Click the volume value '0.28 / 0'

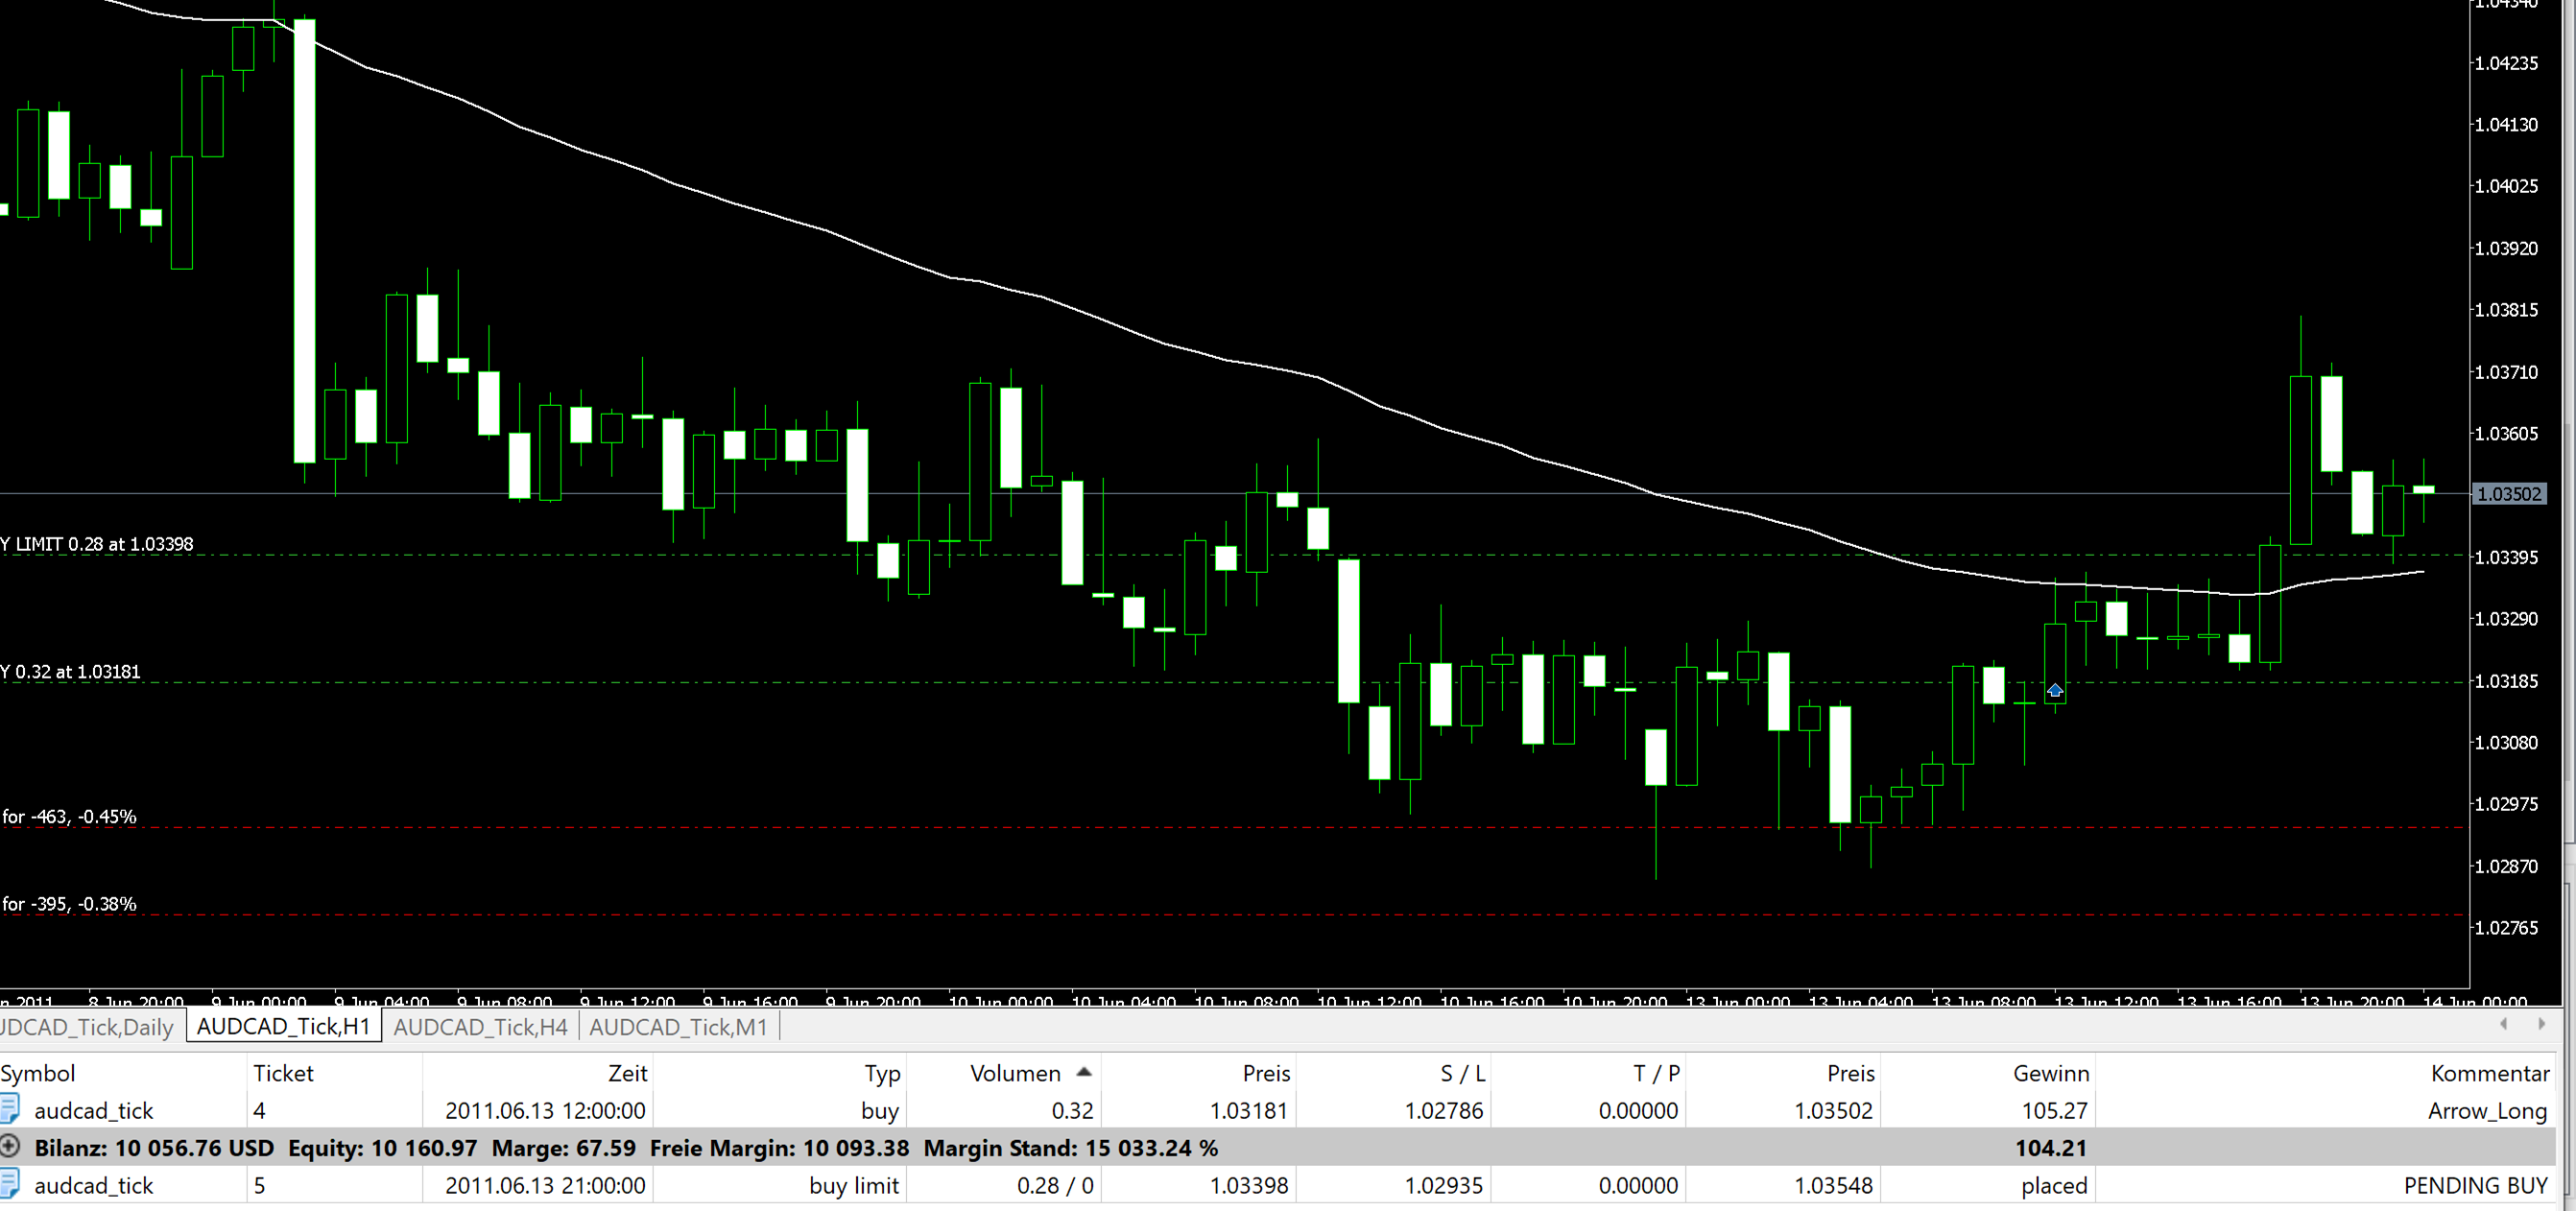click(x=1055, y=1185)
